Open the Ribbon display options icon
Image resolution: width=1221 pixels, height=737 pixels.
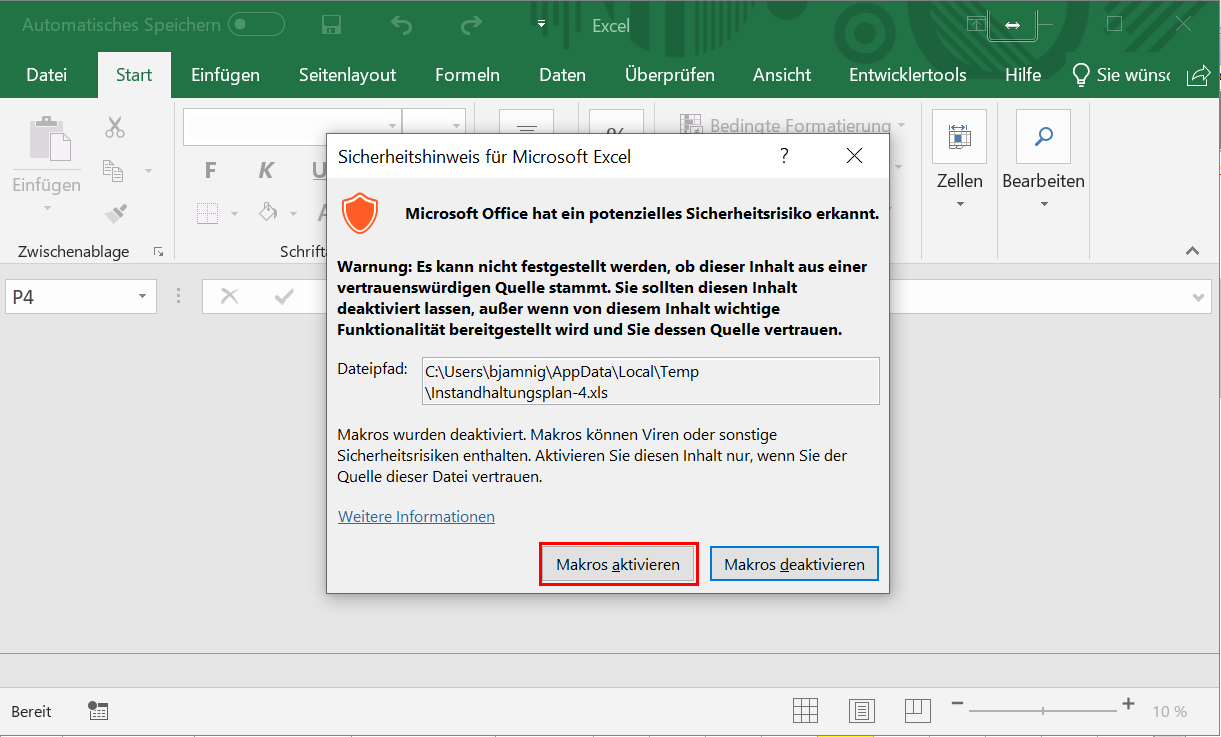point(977,24)
